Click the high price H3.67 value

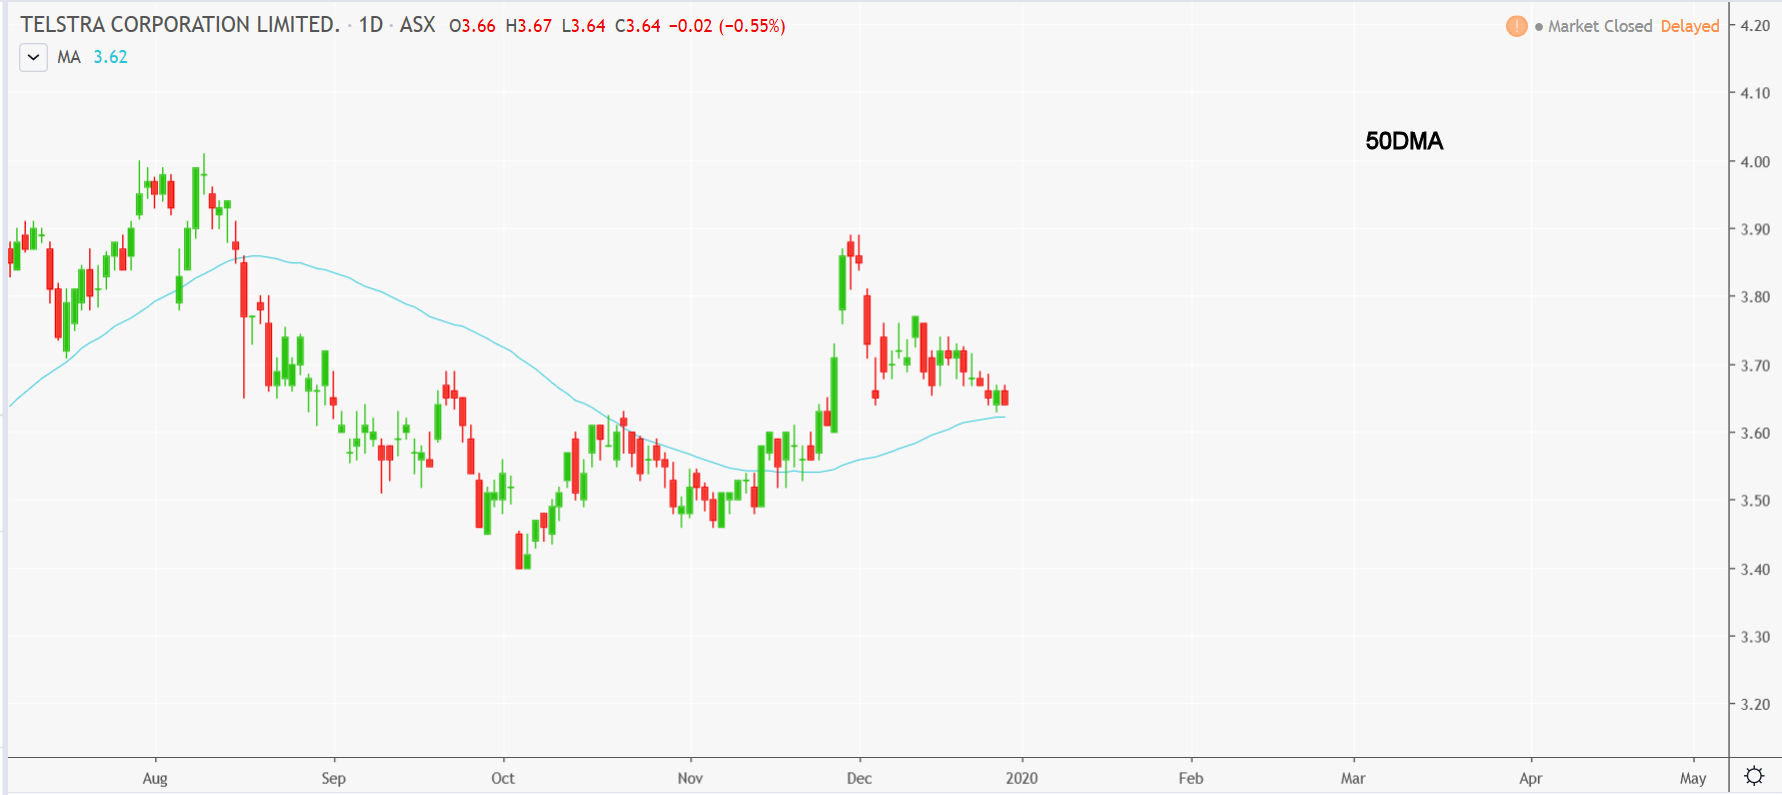[x=529, y=26]
